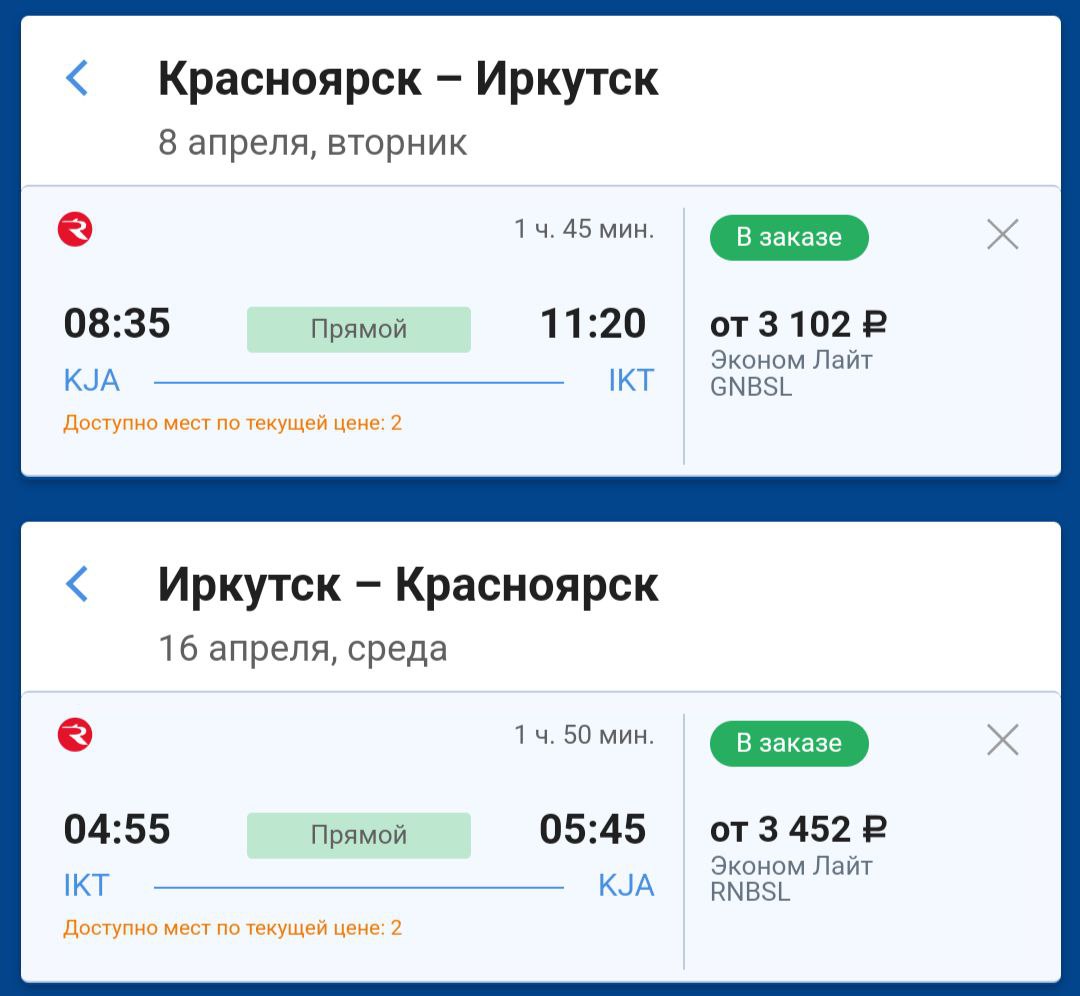Tap the '8 апреля, вторник' date
Image resolution: width=1080 pixels, height=996 pixels.
(x=312, y=143)
